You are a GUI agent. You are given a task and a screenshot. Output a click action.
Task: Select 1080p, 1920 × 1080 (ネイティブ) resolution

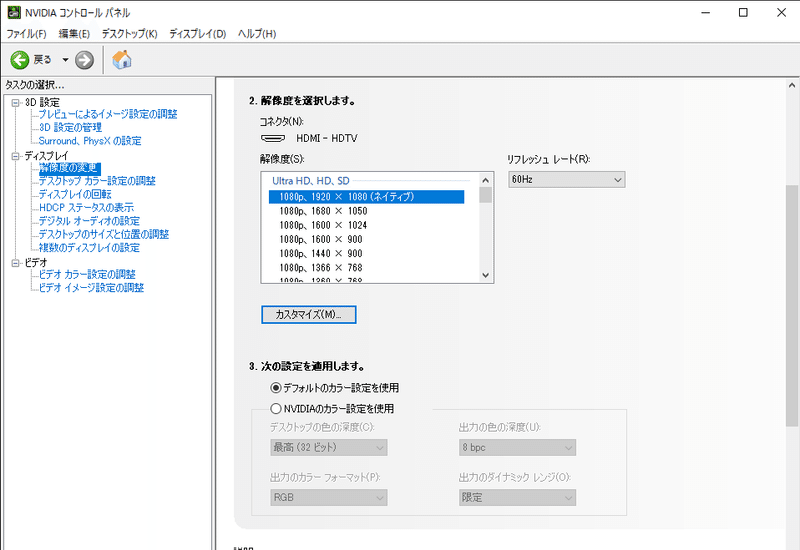point(366,197)
